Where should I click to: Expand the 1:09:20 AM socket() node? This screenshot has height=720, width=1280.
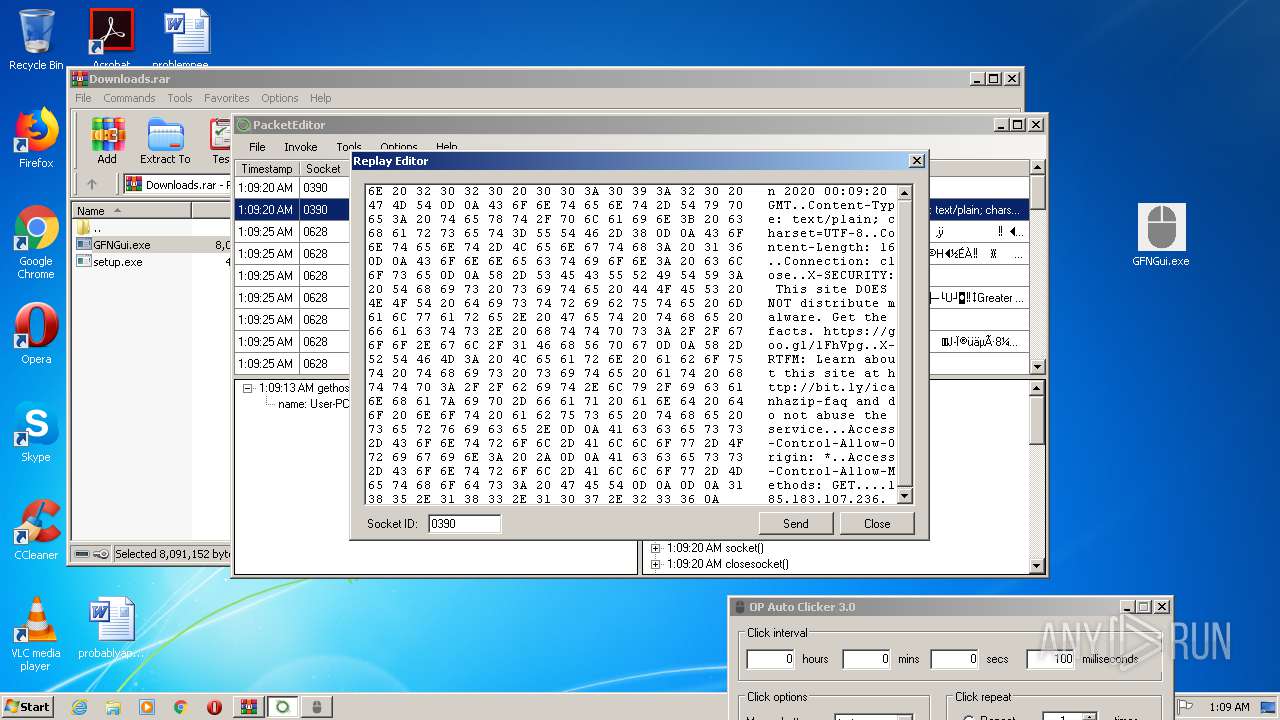point(656,548)
